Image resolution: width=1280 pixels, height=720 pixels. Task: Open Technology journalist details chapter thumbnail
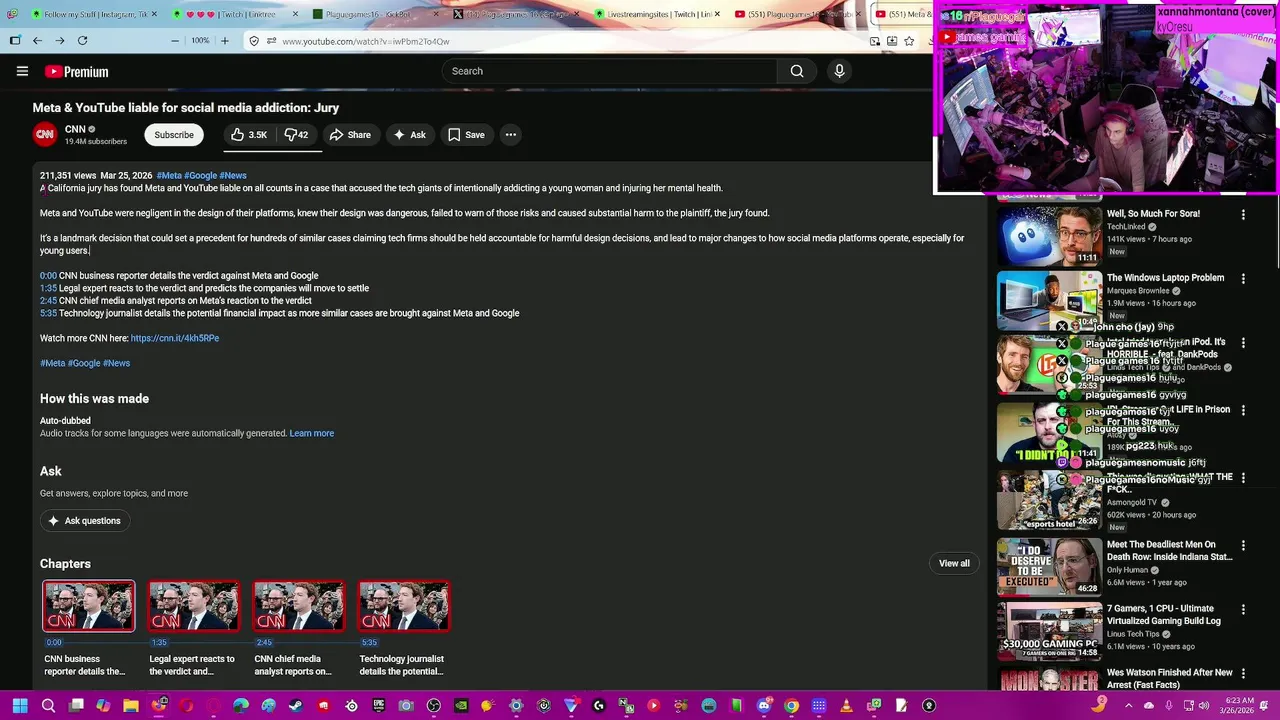click(x=404, y=606)
